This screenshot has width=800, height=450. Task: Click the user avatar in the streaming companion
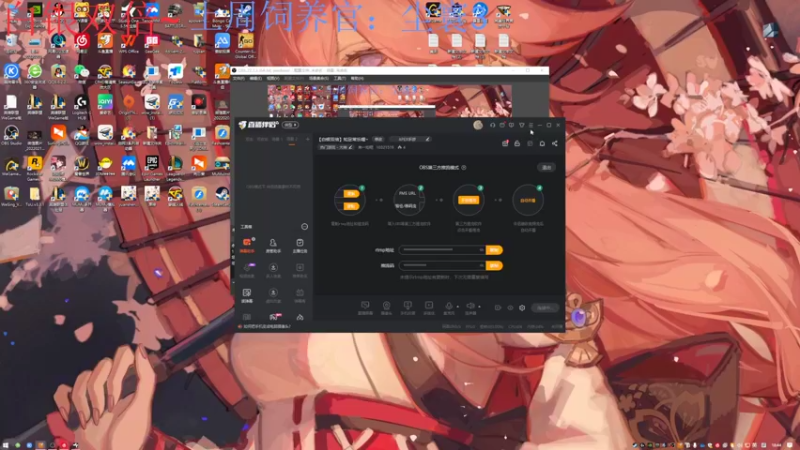coord(478,125)
